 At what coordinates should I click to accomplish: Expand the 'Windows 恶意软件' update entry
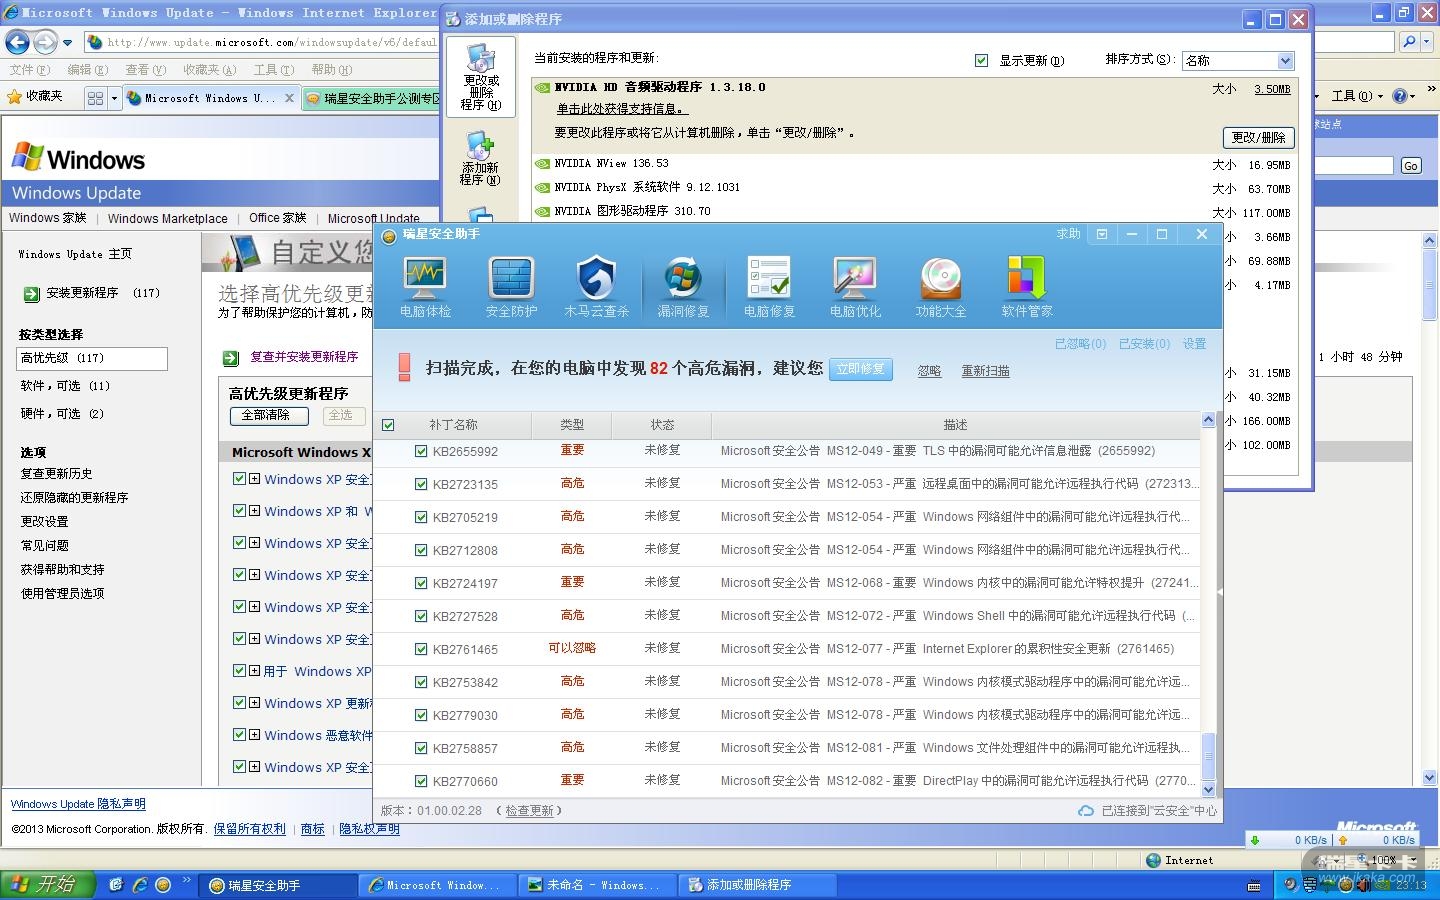255,736
